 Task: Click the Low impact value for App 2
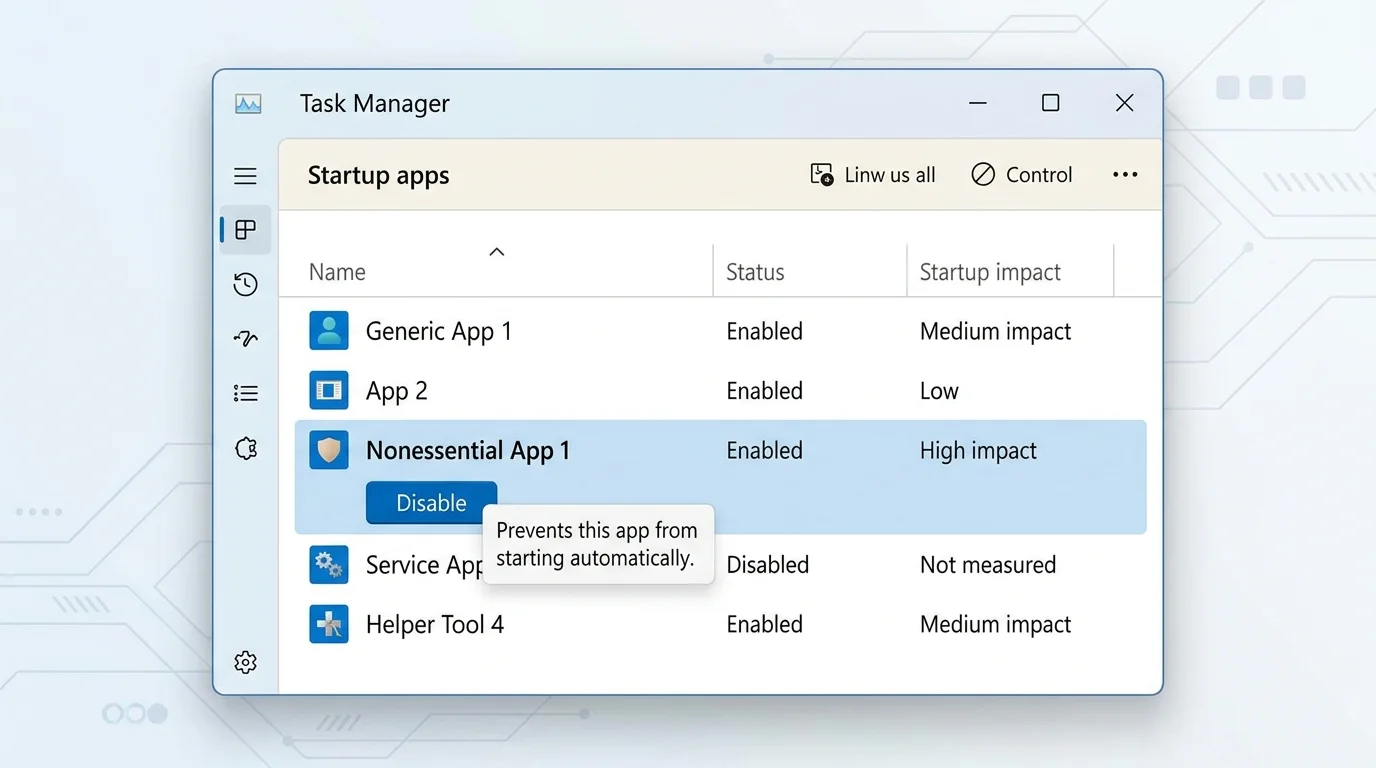click(939, 391)
